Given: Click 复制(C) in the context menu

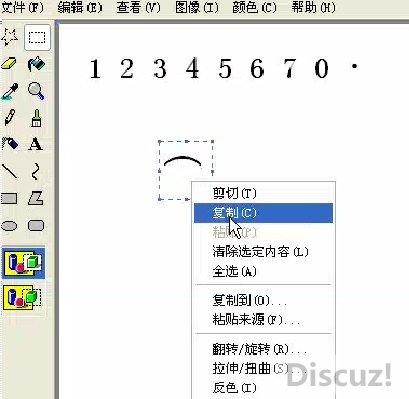Looking at the screenshot, I should tap(263, 213).
